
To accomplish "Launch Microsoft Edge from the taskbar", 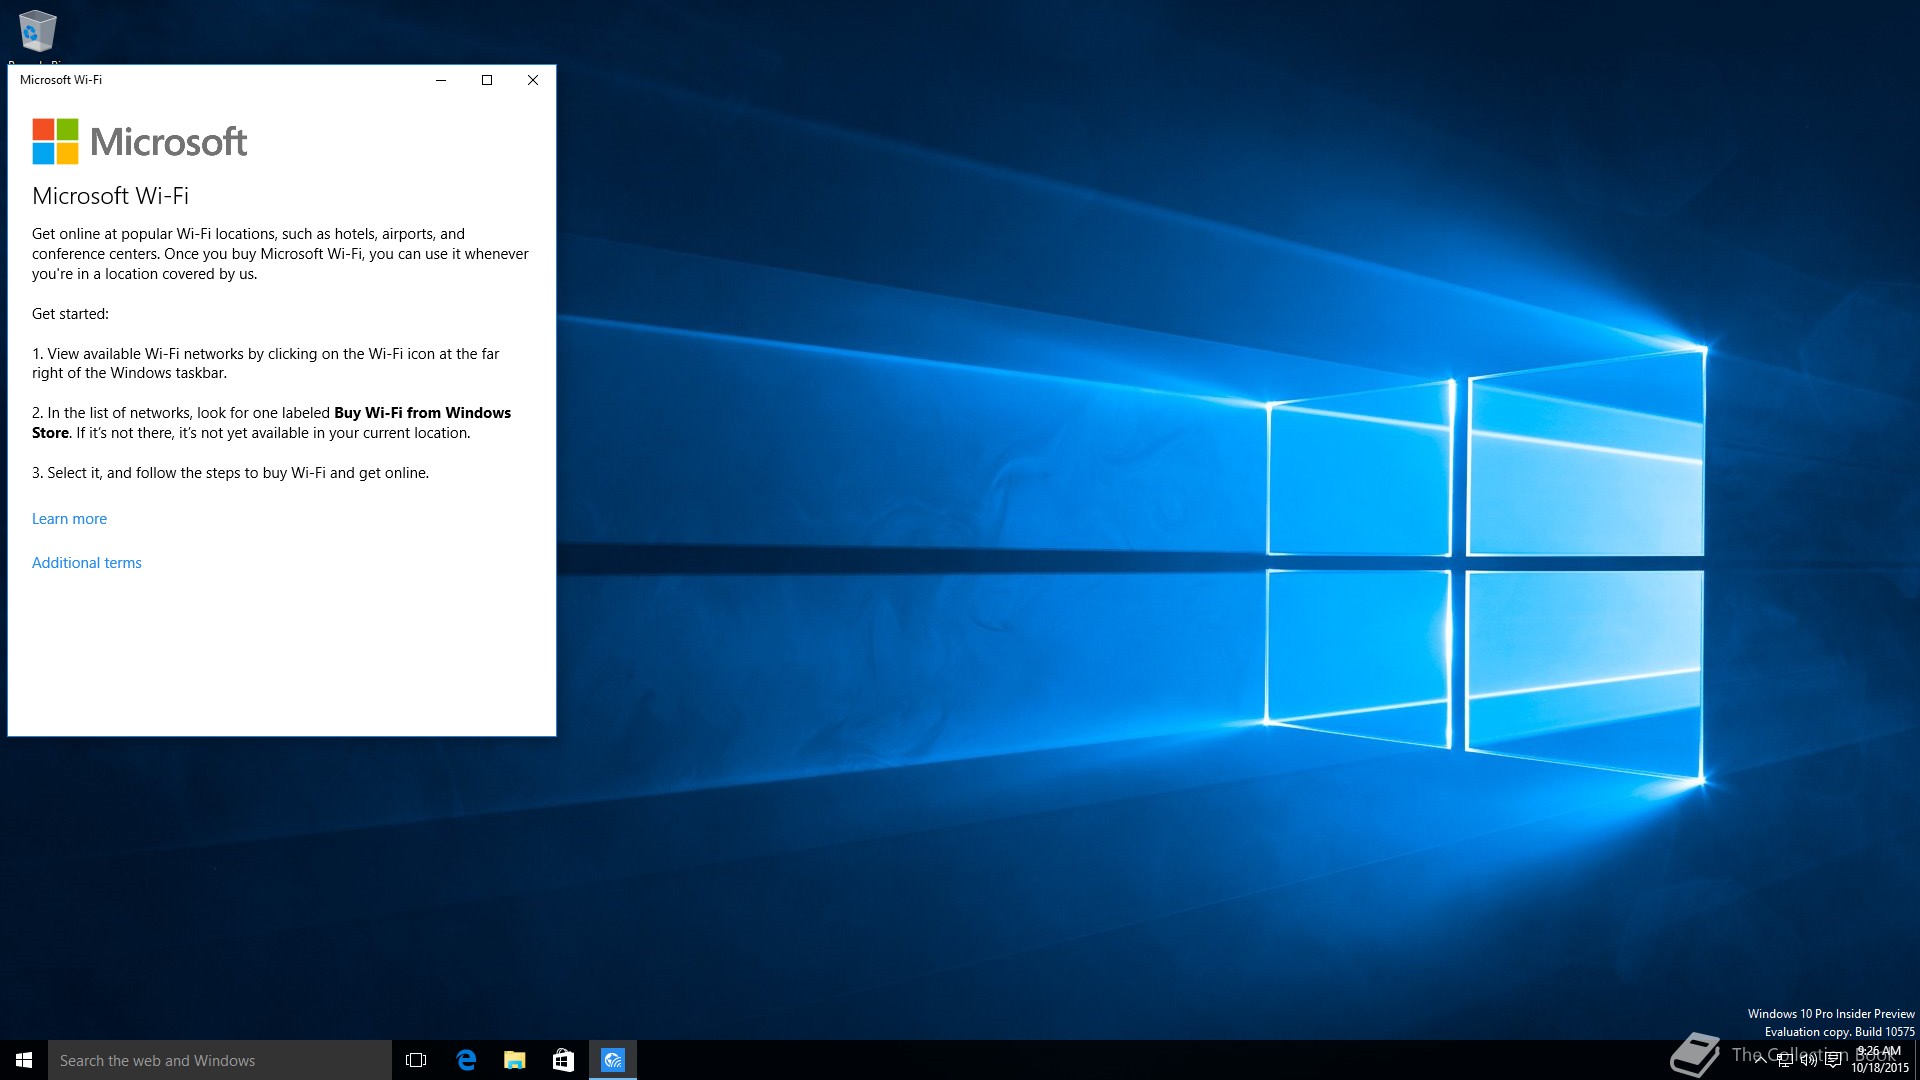I will coord(466,1060).
